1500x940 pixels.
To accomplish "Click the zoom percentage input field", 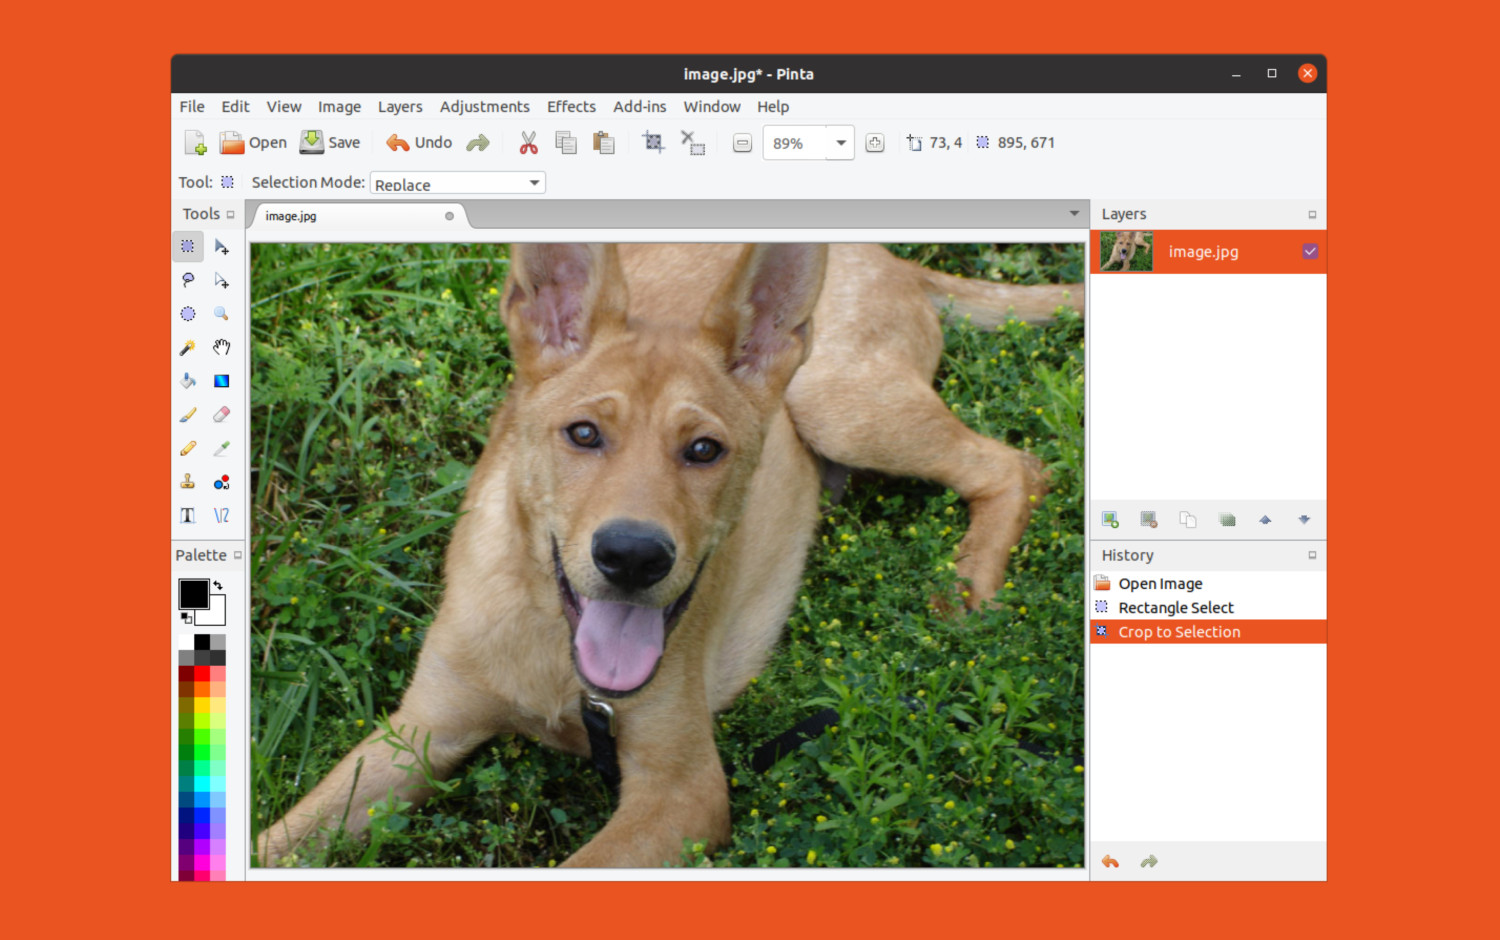I will tap(797, 143).
